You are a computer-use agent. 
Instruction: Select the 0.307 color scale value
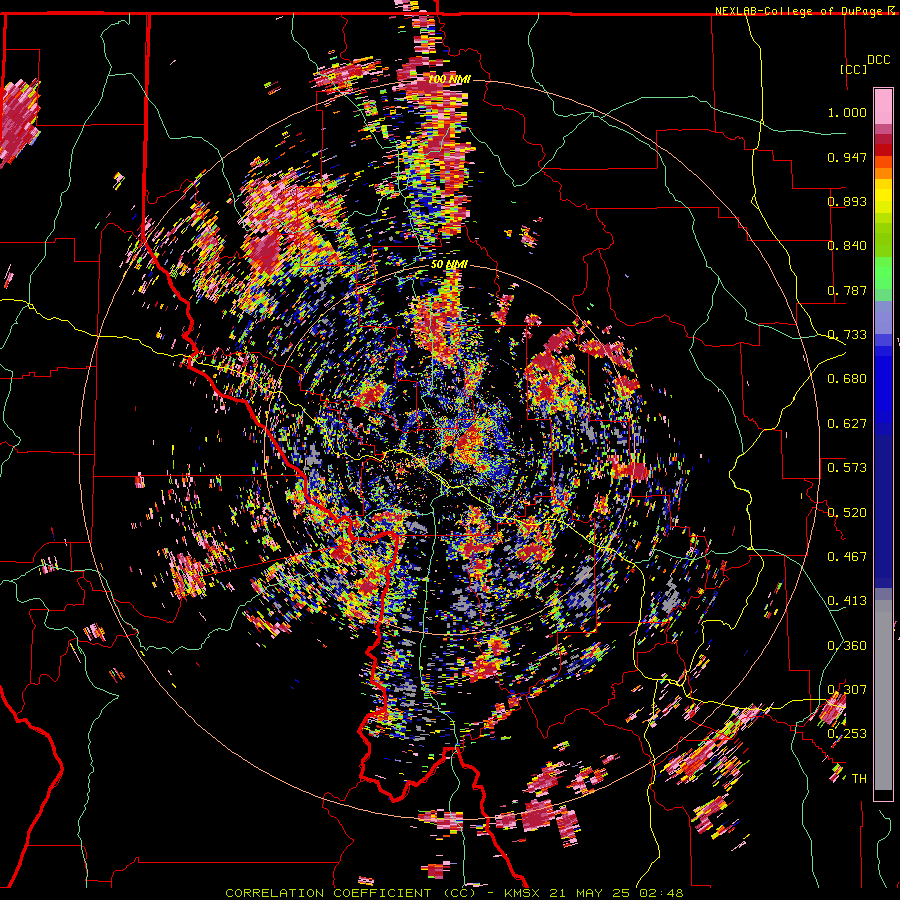(x=847, y=690)
